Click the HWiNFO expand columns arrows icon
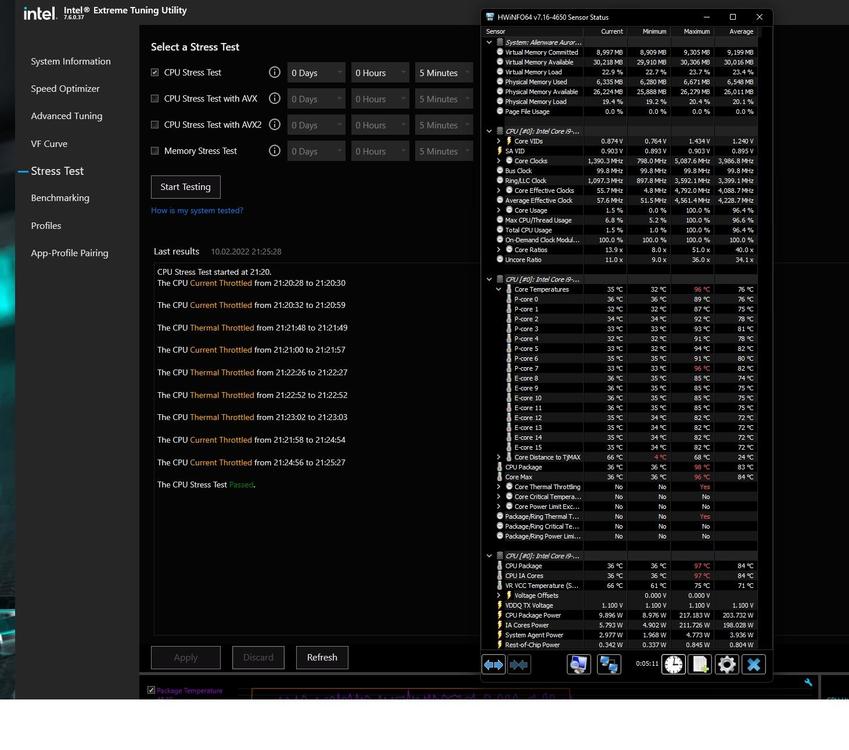 click(x=493, y=664)
